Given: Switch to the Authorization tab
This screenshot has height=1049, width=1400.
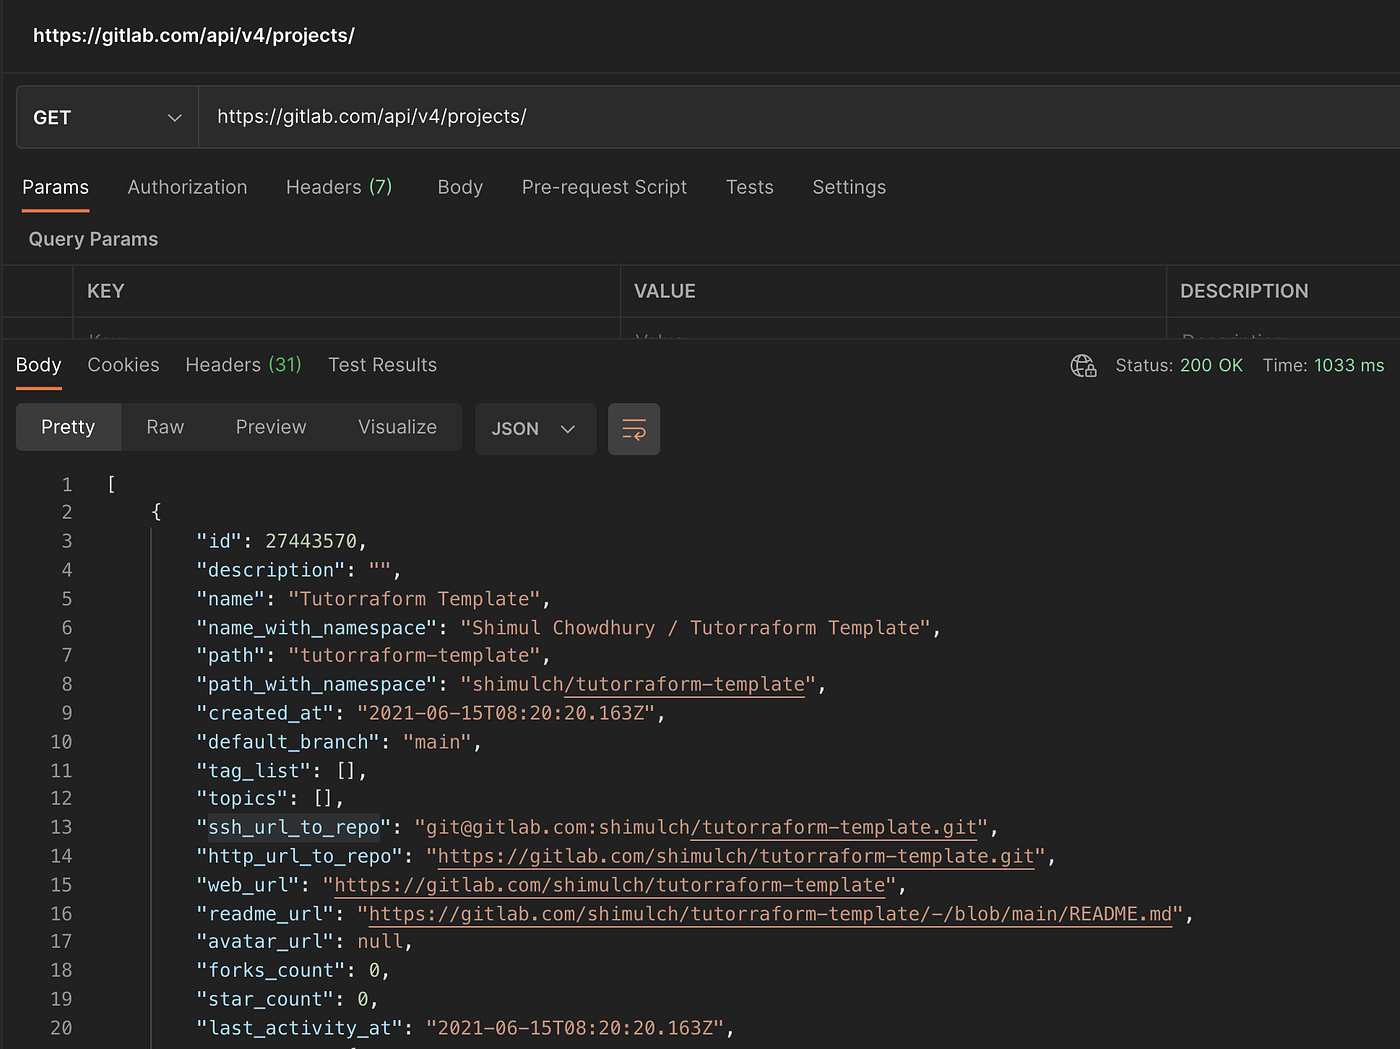Looking at the screenshot, I should (x=187, y=187).
